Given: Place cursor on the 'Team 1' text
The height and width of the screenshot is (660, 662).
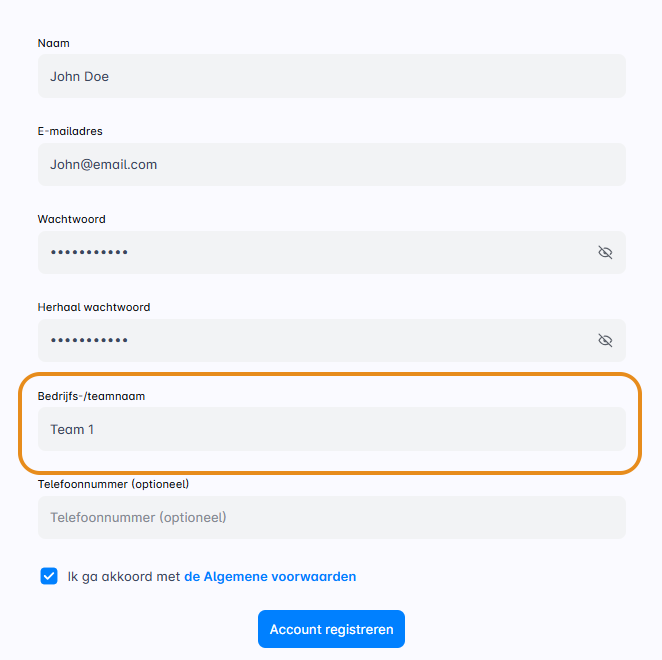Looking at the screenshot, I should 72,429.
